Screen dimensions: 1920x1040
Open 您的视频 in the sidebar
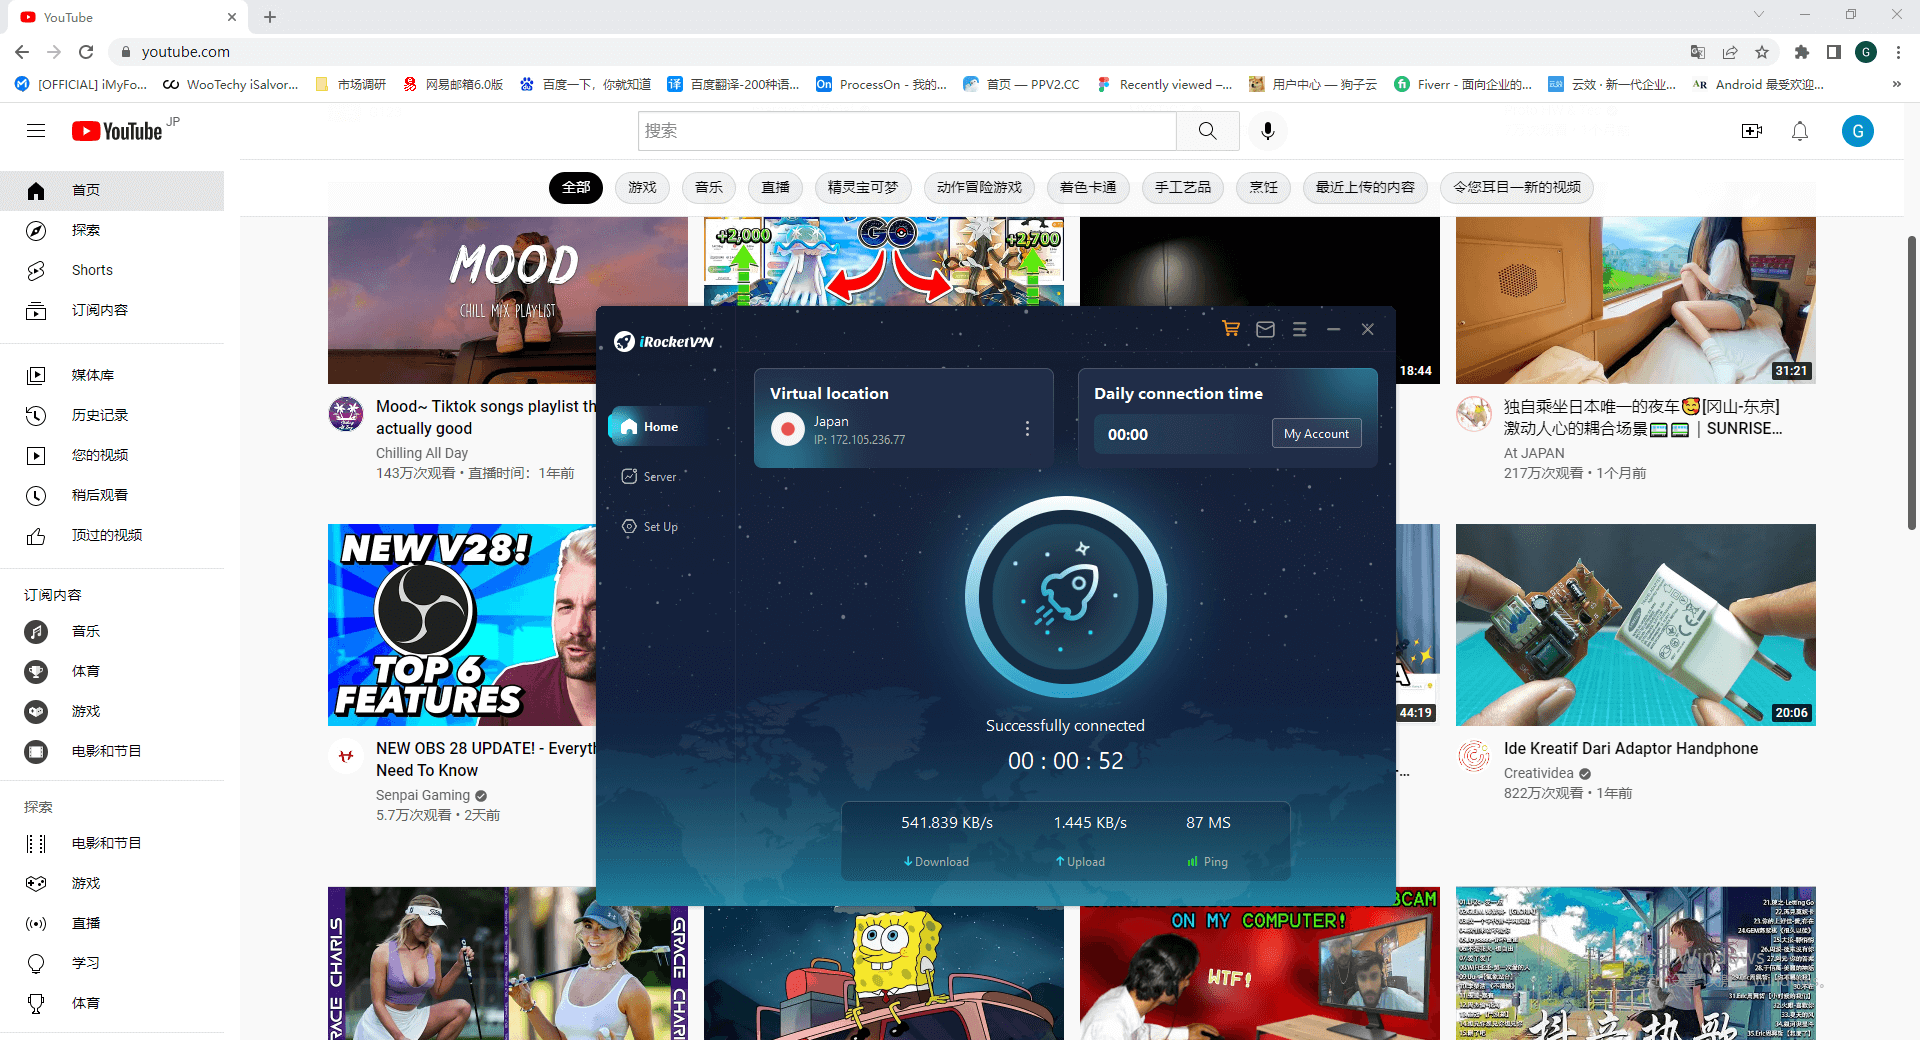pos(112,455)
